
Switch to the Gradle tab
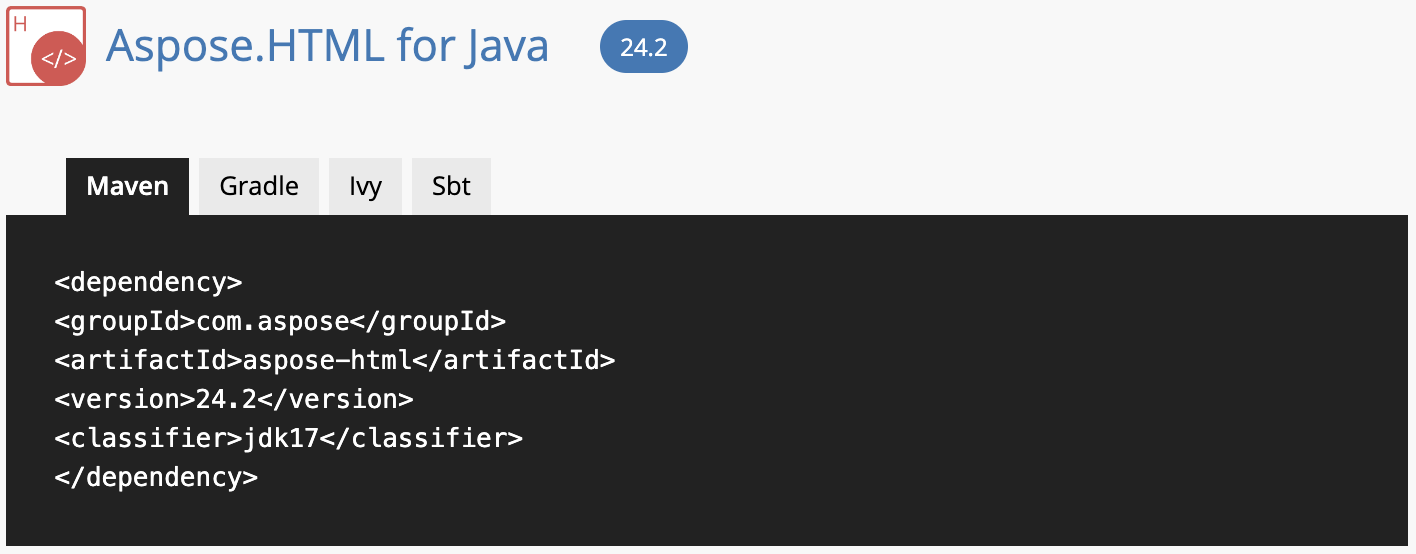[259, 186]
